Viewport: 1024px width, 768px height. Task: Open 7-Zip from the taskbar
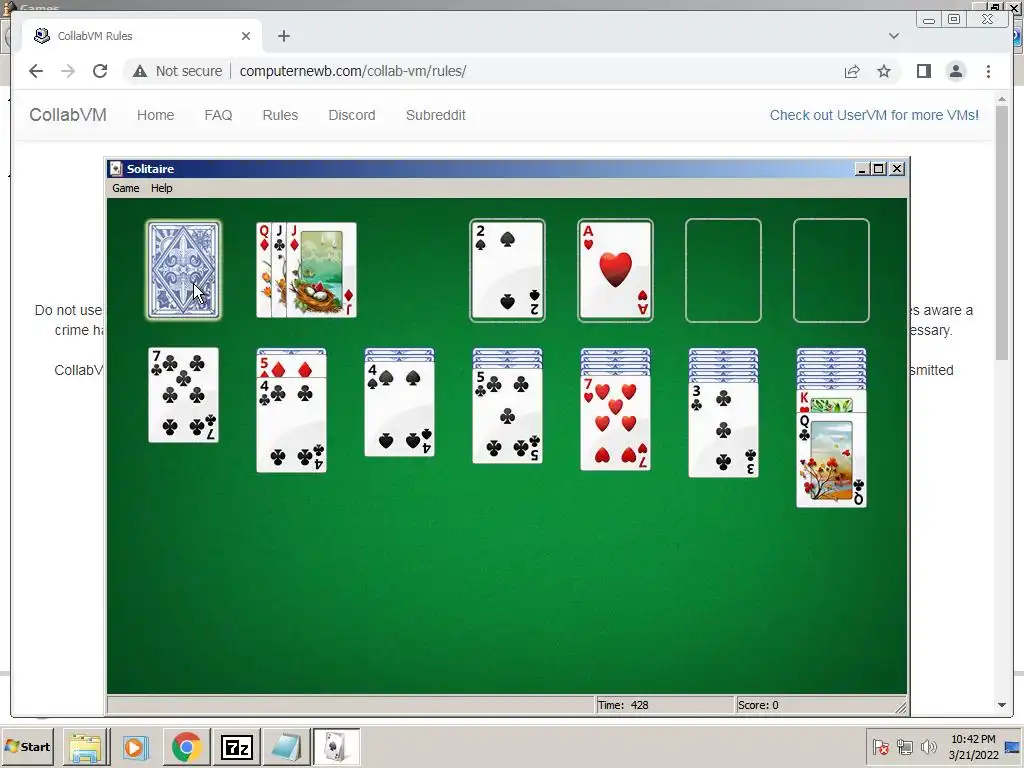(236, 747)
